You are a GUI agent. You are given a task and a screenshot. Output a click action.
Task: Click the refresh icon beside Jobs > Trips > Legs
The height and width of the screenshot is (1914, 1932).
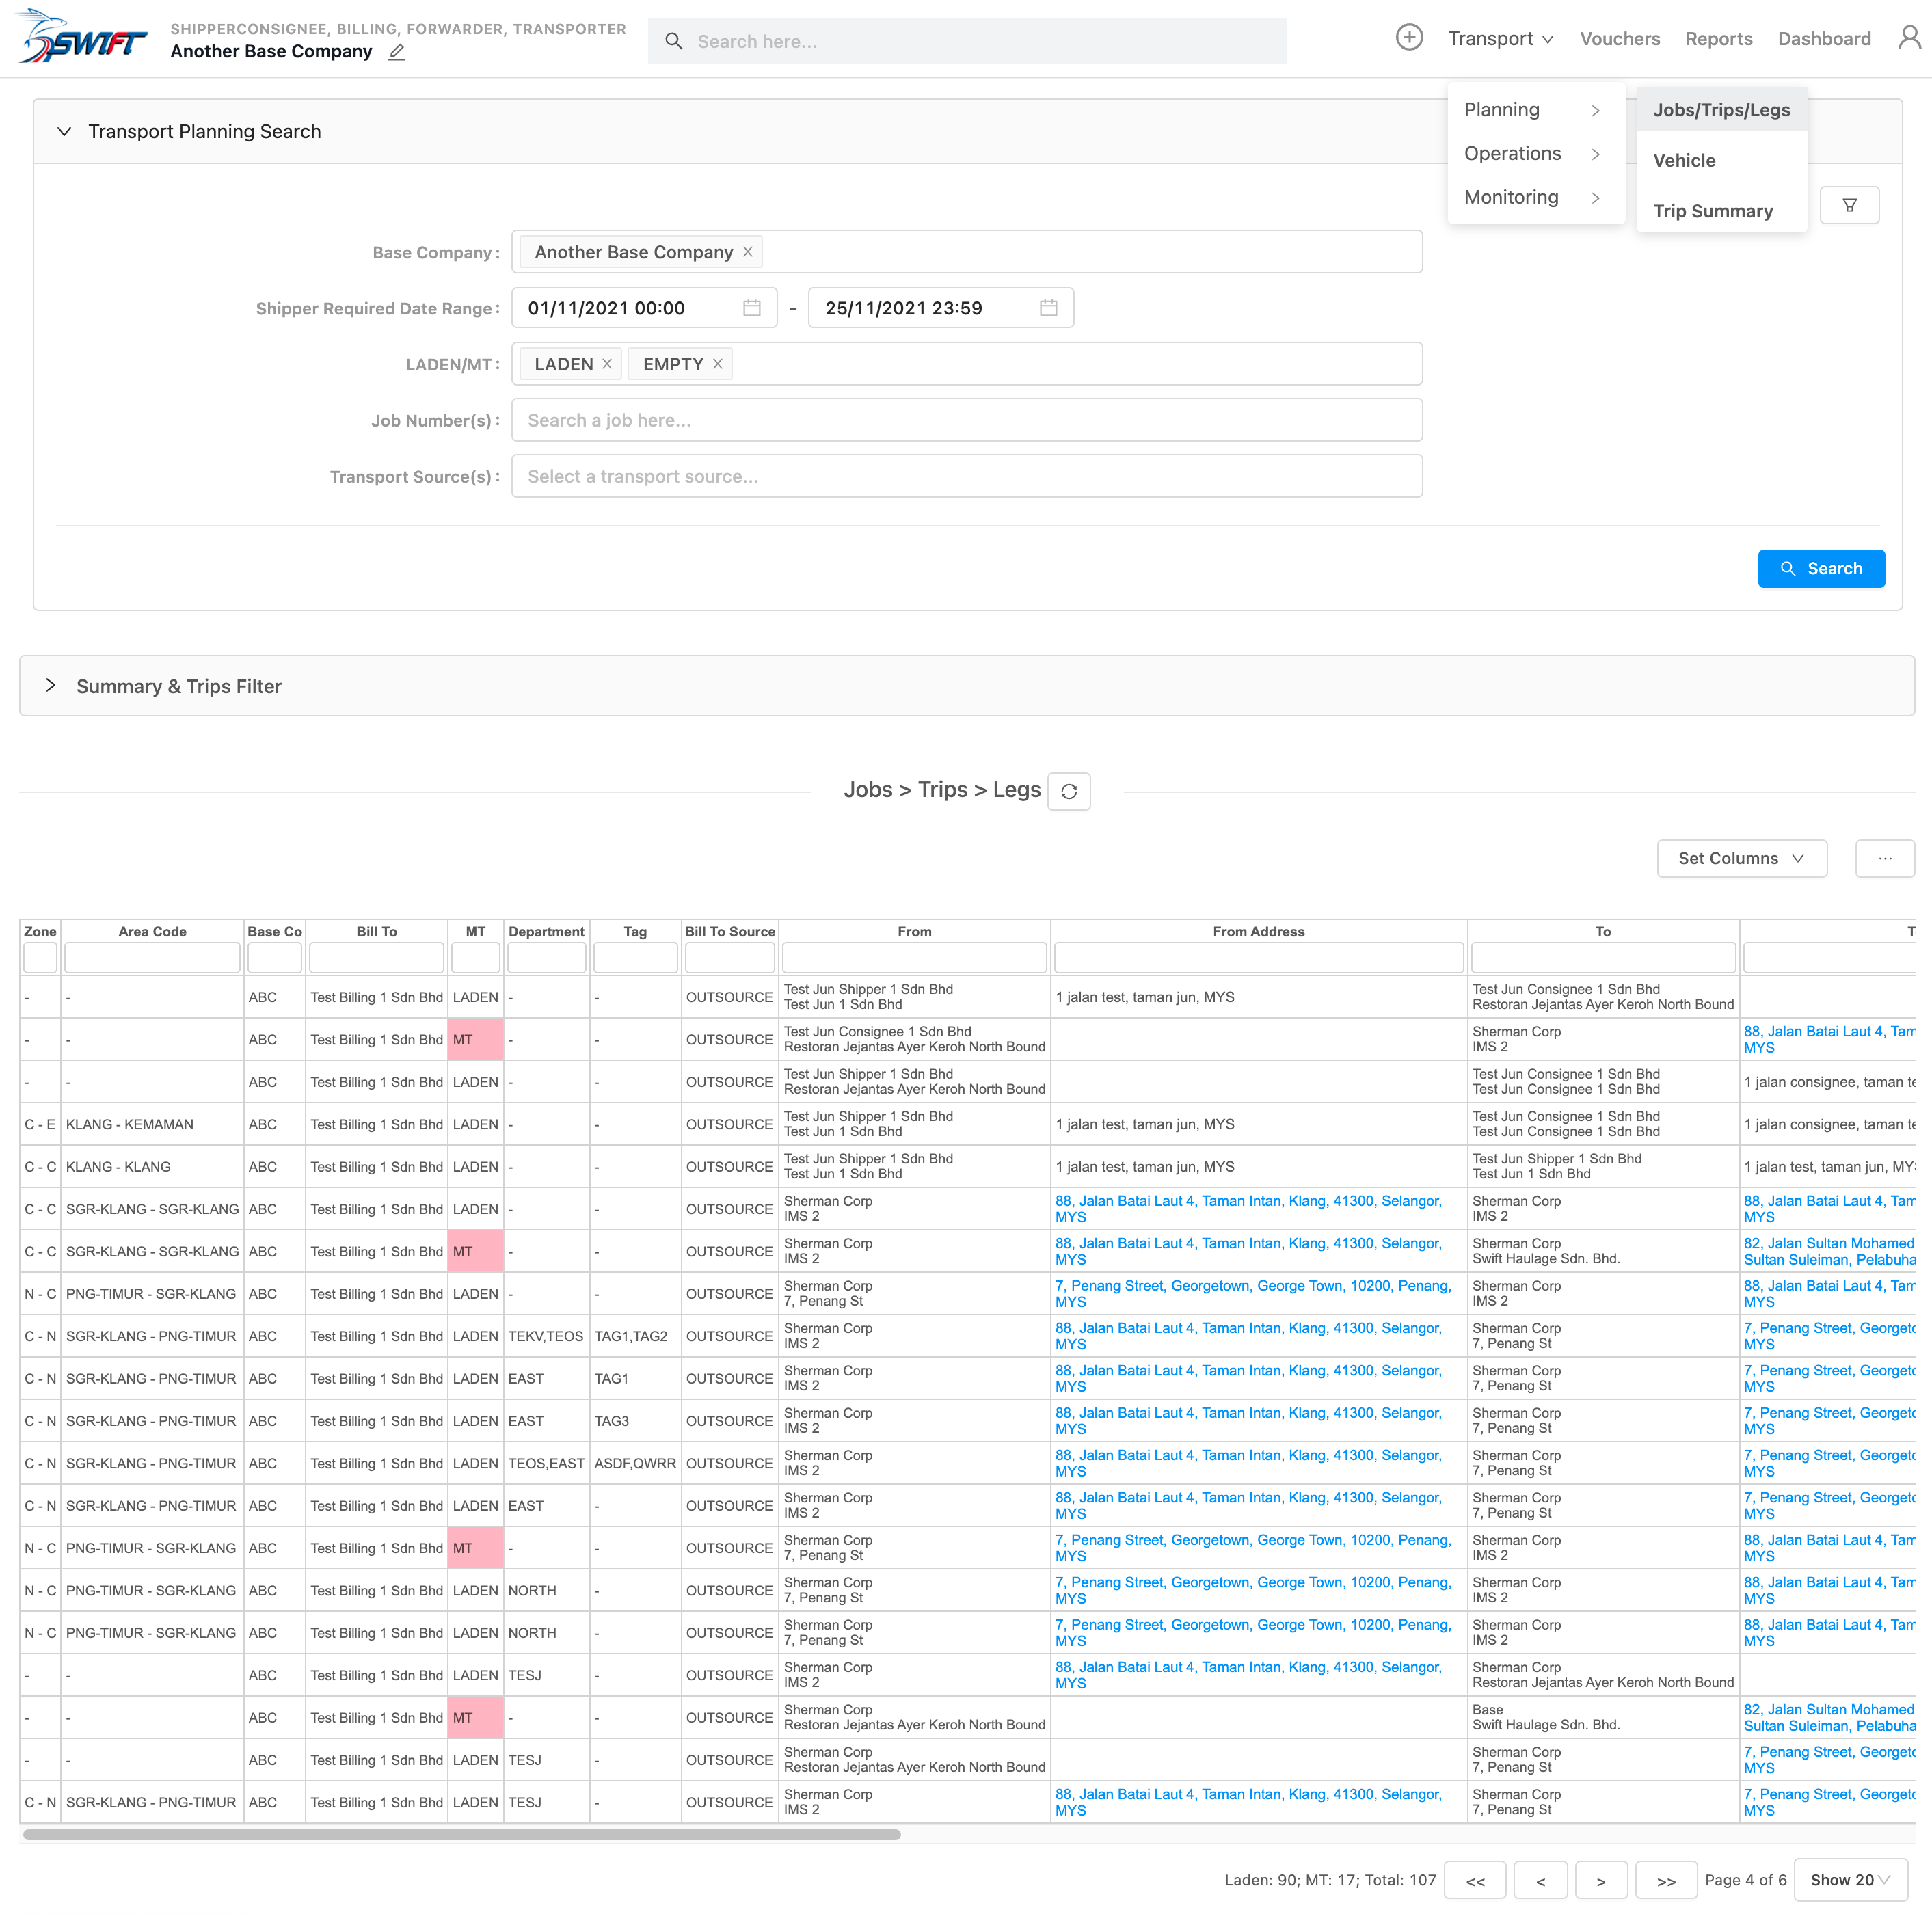pos(1068,791)
